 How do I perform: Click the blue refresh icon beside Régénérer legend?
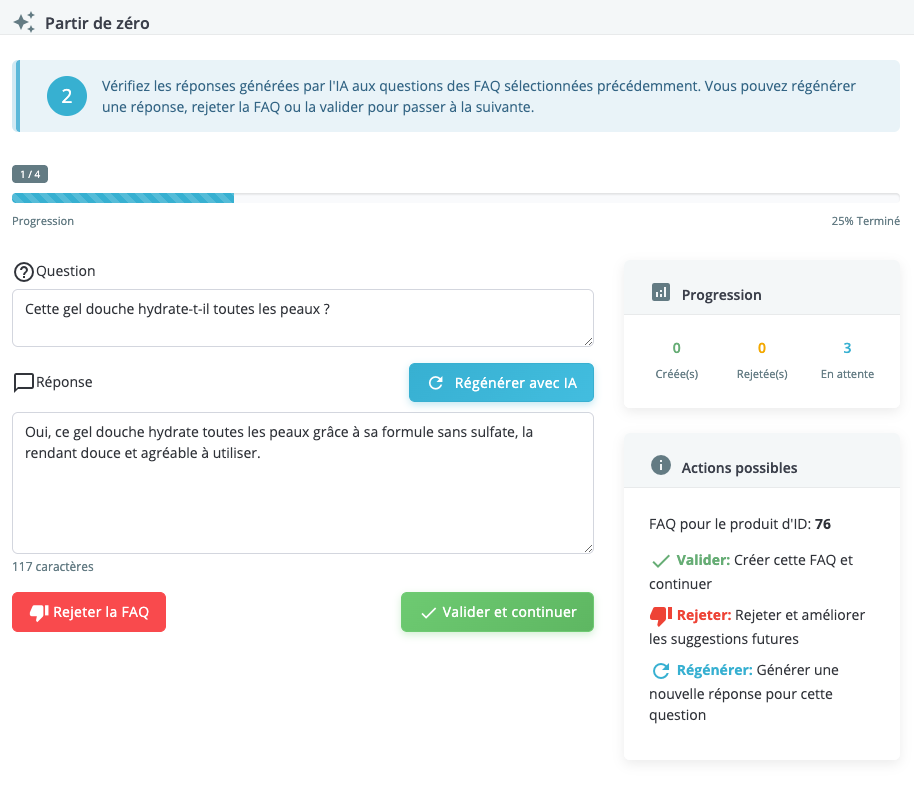(660, 671)
